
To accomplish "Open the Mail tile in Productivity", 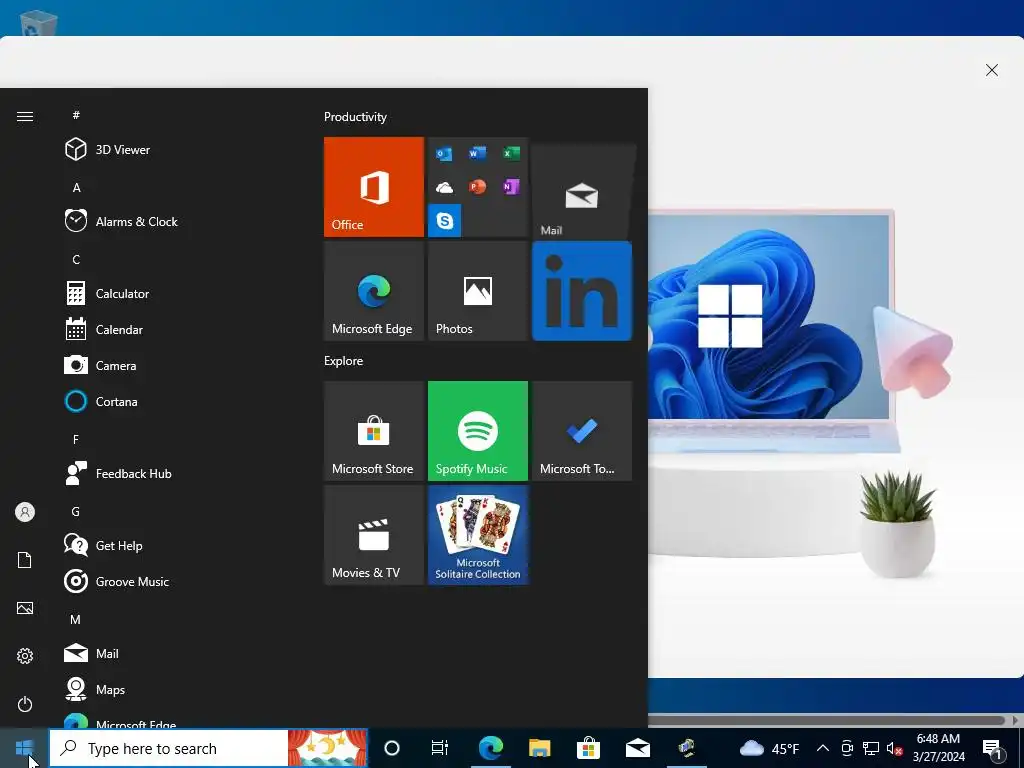I will coord(581,191).
